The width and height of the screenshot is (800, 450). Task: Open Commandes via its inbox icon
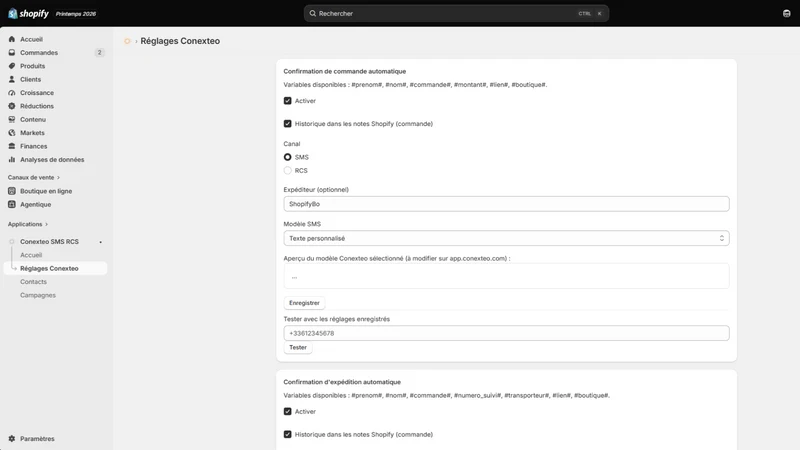tap(12, 53)
